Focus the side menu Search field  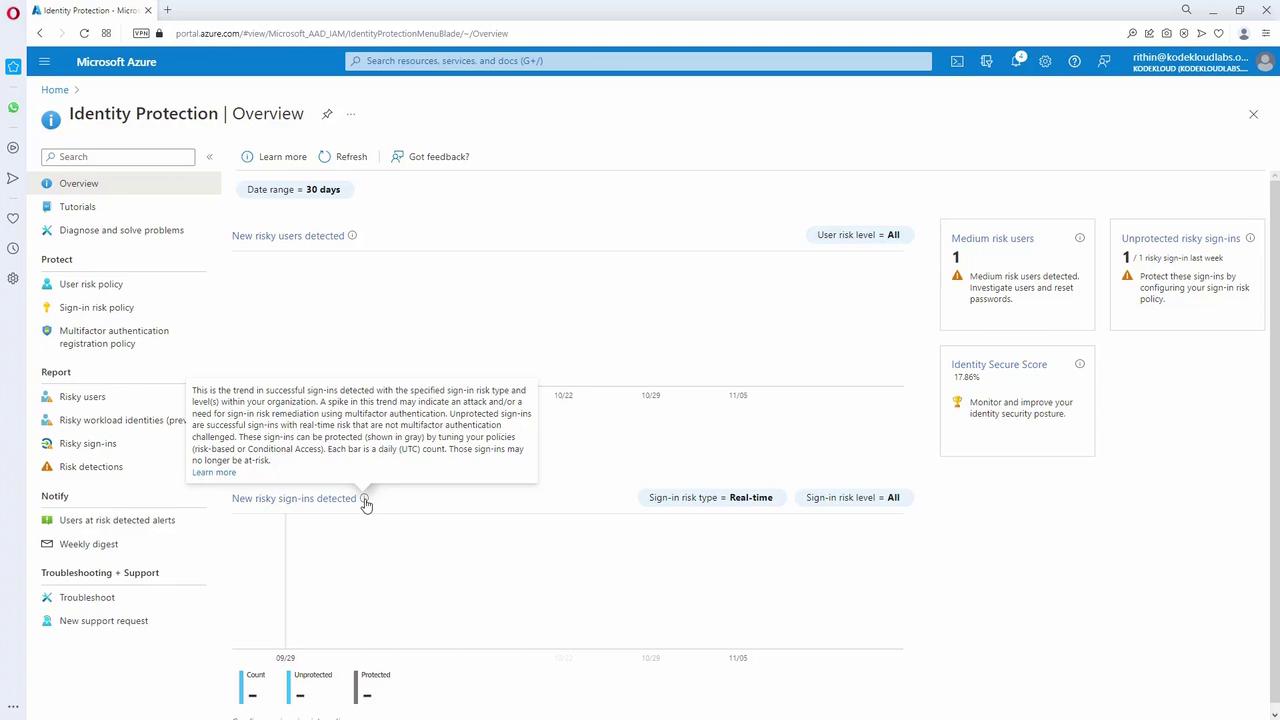118,157
